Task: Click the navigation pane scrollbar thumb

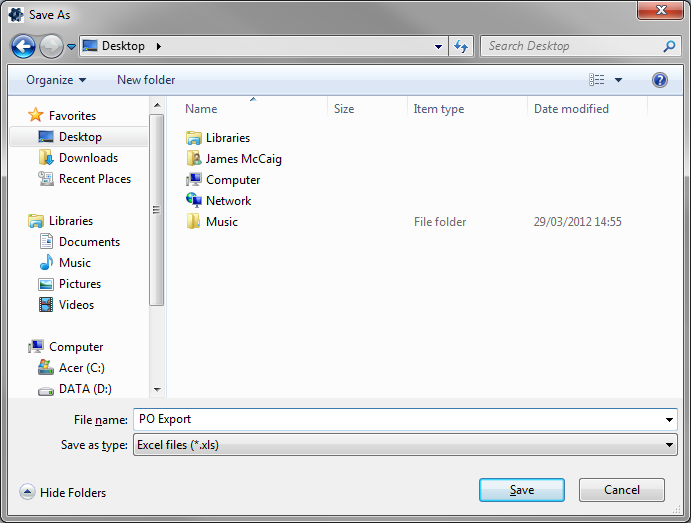Action: [x=156, y=210]
